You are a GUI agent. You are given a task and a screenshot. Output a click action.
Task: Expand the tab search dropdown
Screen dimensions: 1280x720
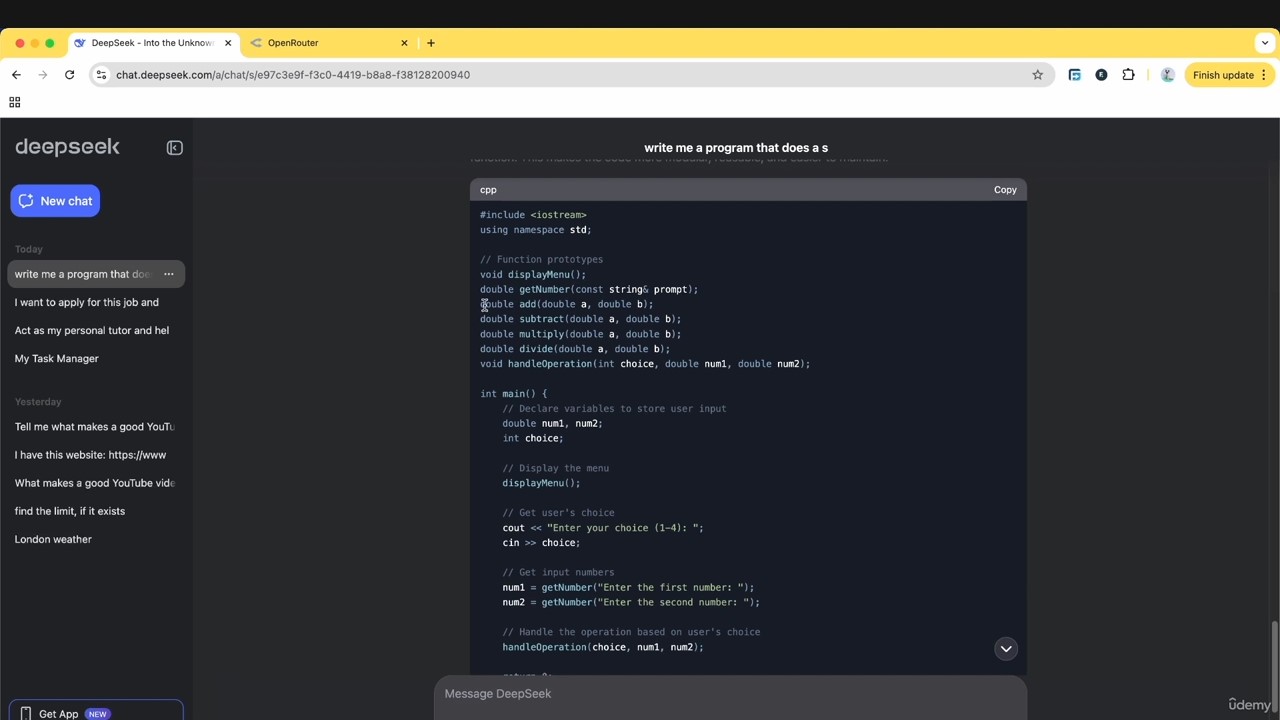1265,43
